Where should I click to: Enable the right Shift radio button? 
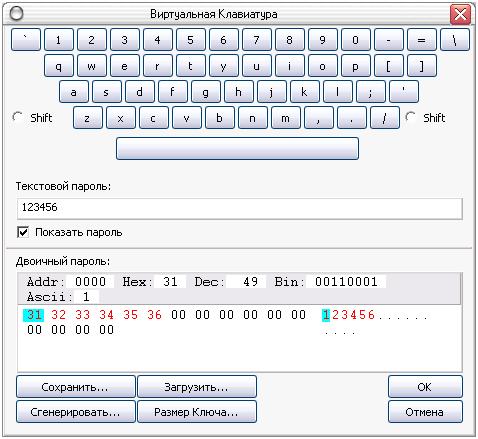(x=410, y=117)
